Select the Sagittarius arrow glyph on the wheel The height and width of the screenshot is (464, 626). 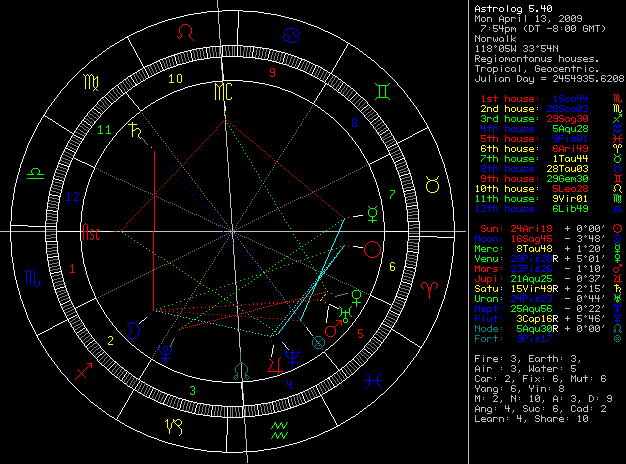point(82,373)
